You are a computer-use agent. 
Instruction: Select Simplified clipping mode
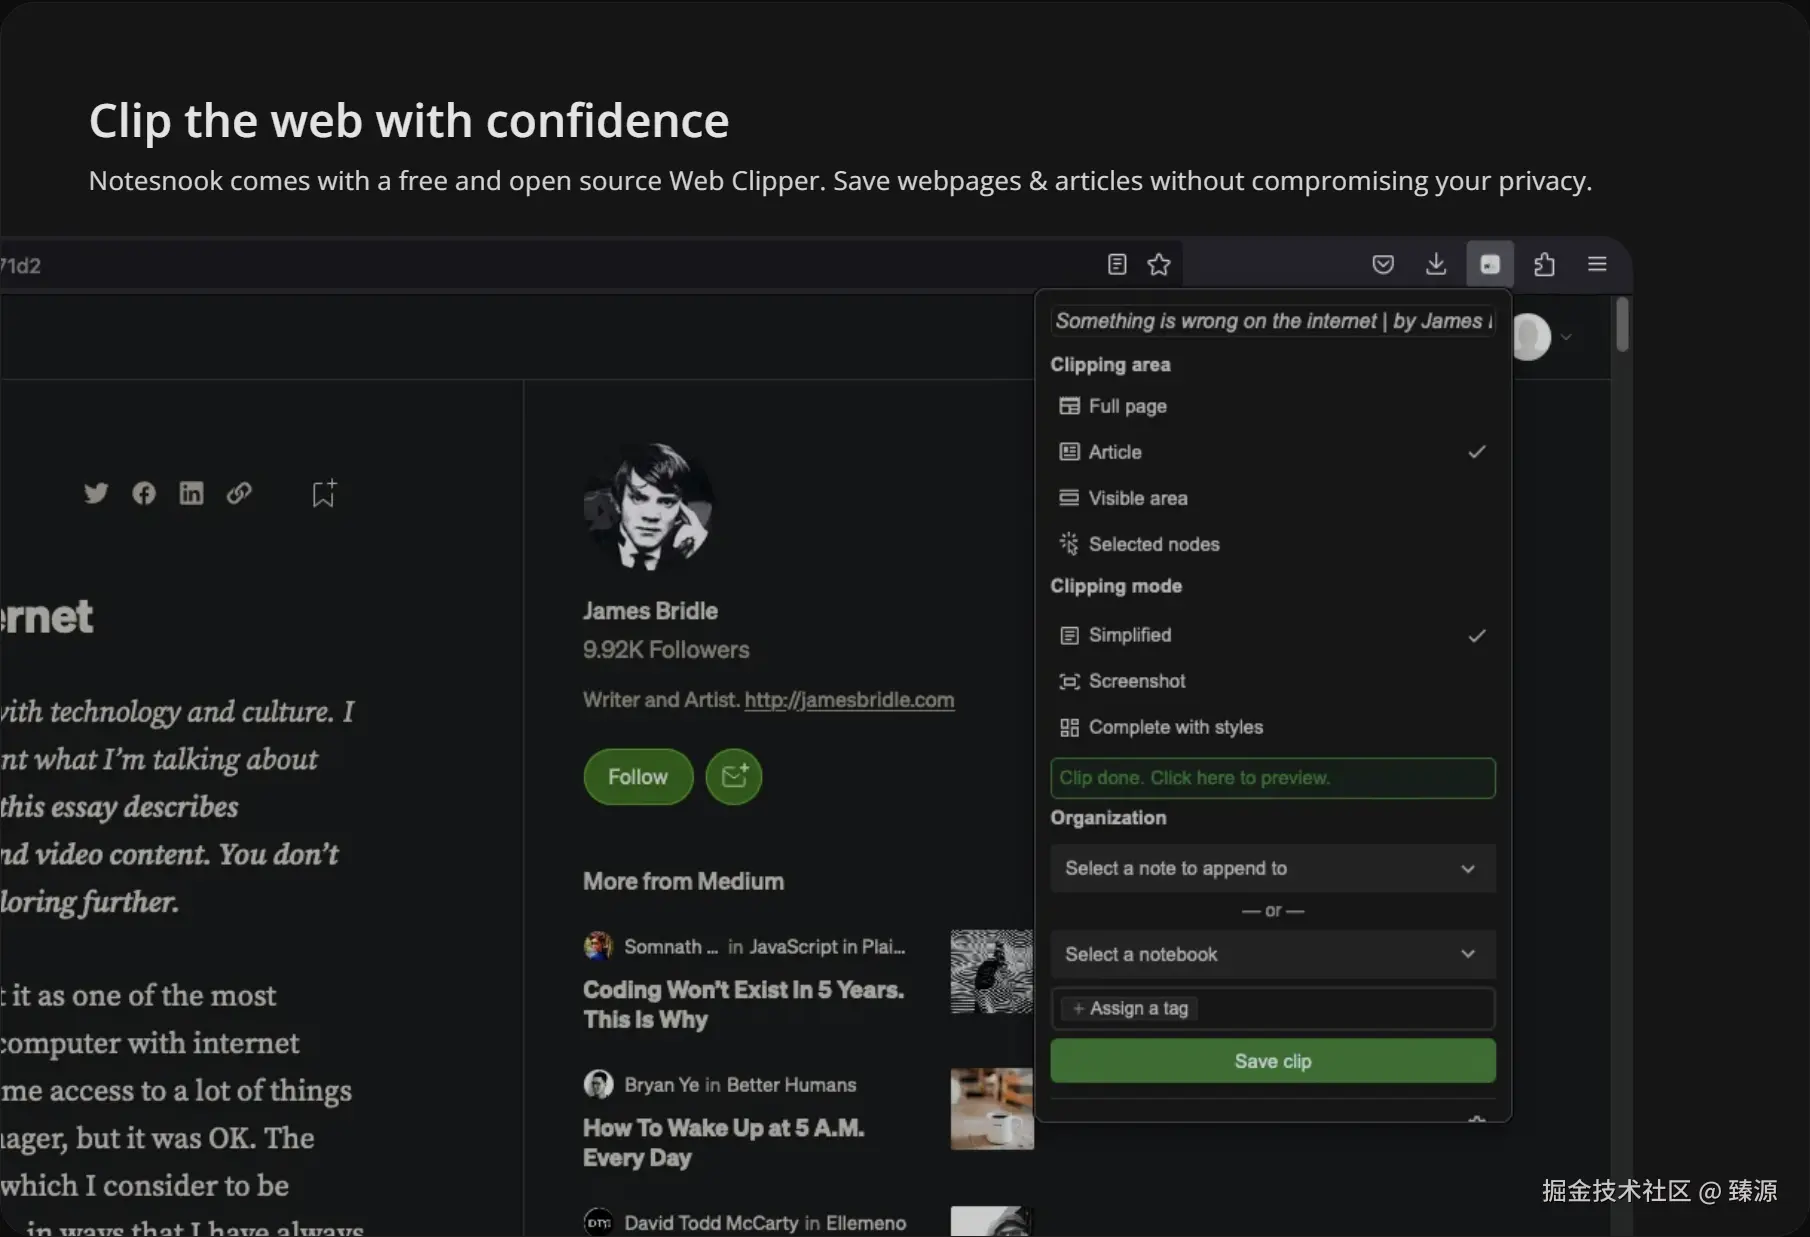1273,635
